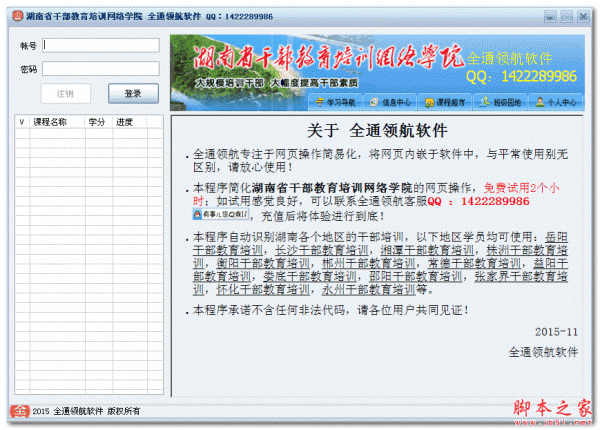The height and width of the screenshot is (430, 600).
Task: Minimize the window
Action: 550,16
